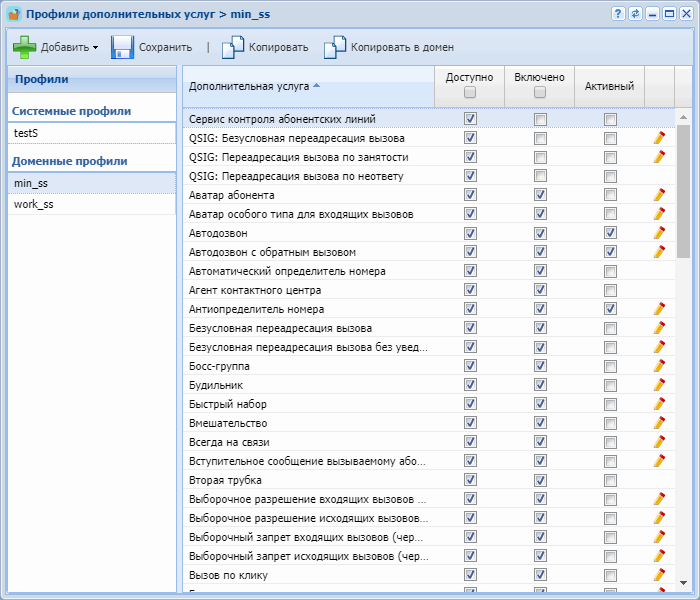Toggle the Включено header checkbox
700x600 pixels.
tap(540, 93)
